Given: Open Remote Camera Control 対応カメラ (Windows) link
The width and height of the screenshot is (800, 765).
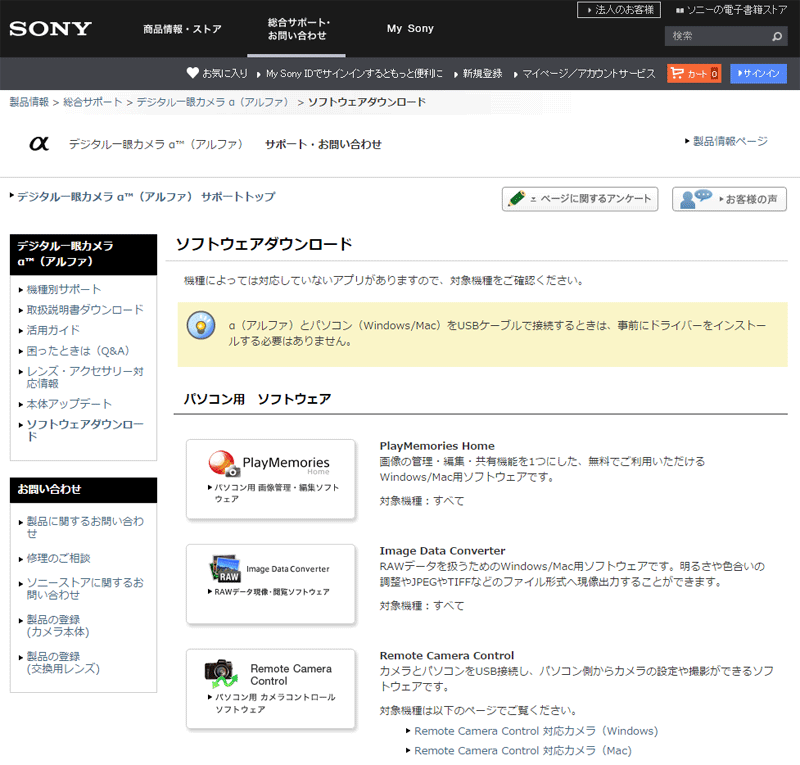Looking at the screenshot, I should (x=536, y=731).
